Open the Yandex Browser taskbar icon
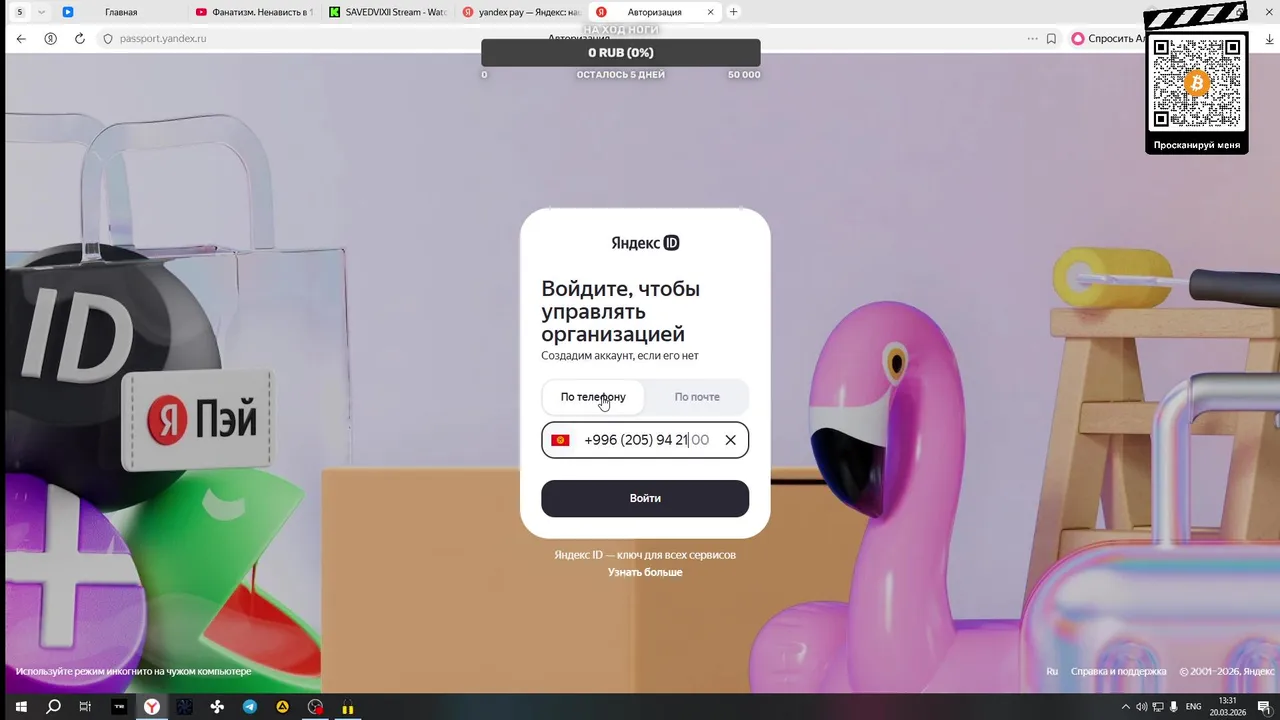1280x720 pixels. (152, 707)
